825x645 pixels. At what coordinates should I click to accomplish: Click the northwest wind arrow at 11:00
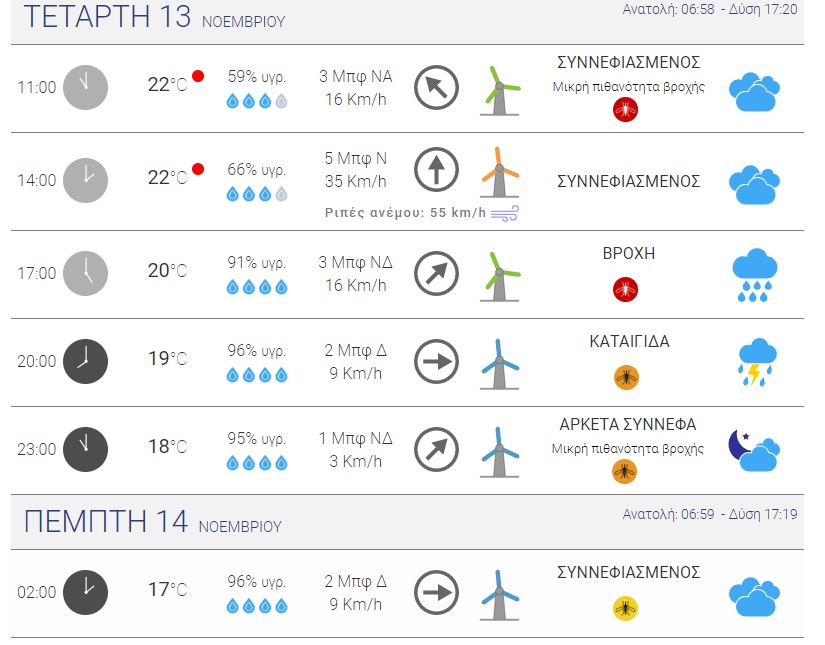(x=436, y=87)
